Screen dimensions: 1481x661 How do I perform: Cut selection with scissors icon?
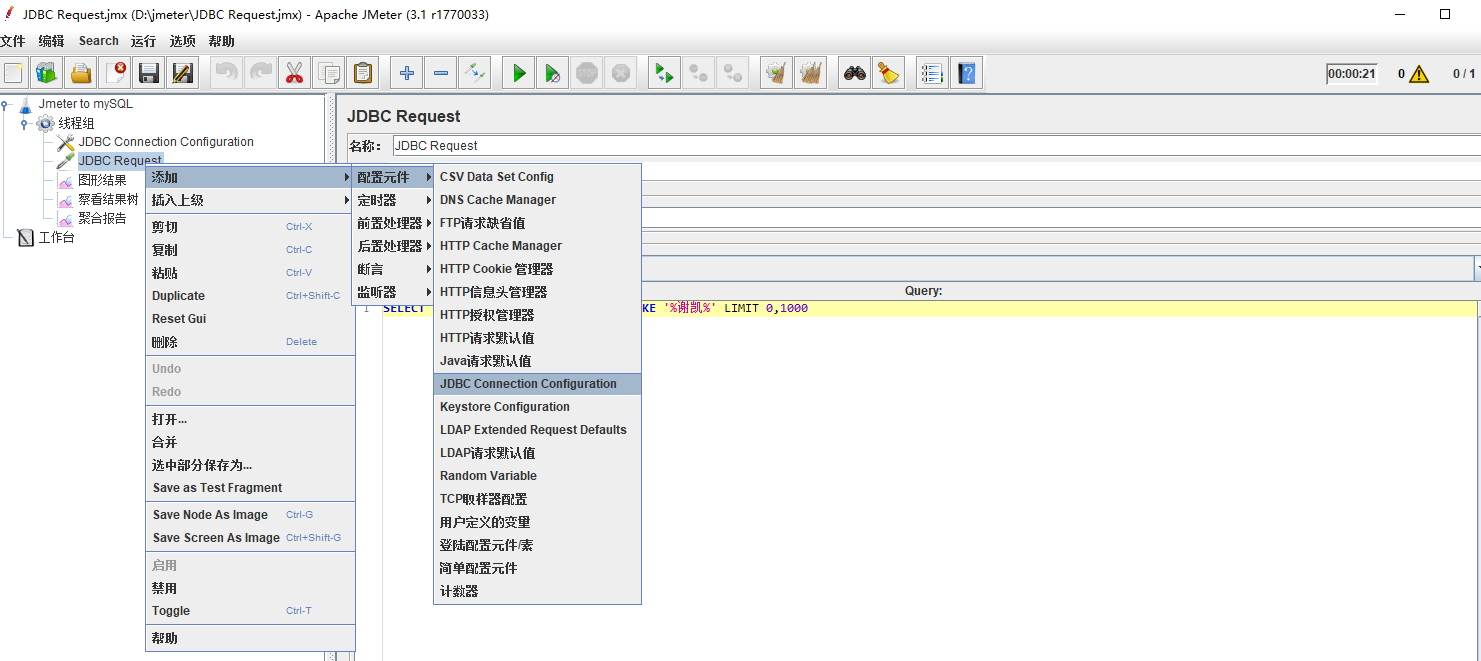[x=294, y=73]
